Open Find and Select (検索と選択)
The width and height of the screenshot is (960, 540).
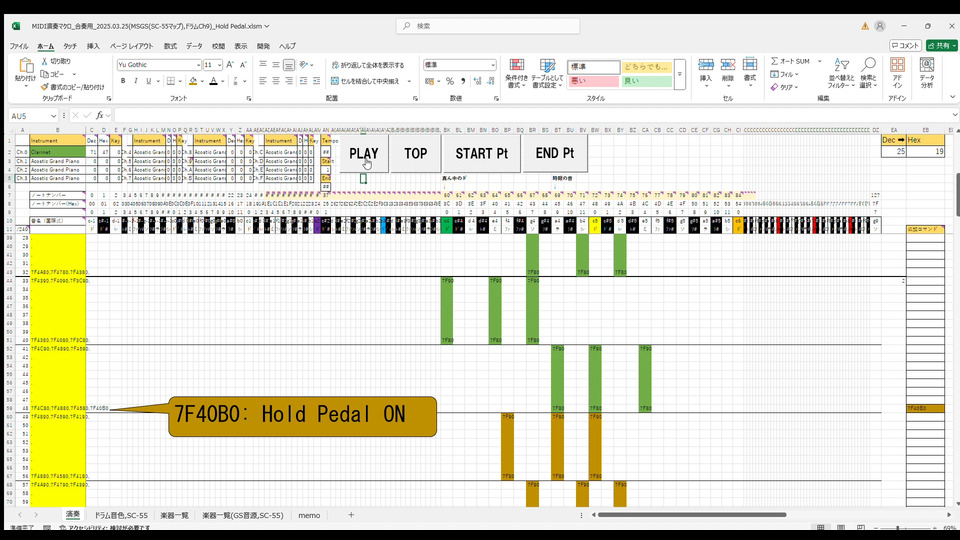tap(868, 73)
